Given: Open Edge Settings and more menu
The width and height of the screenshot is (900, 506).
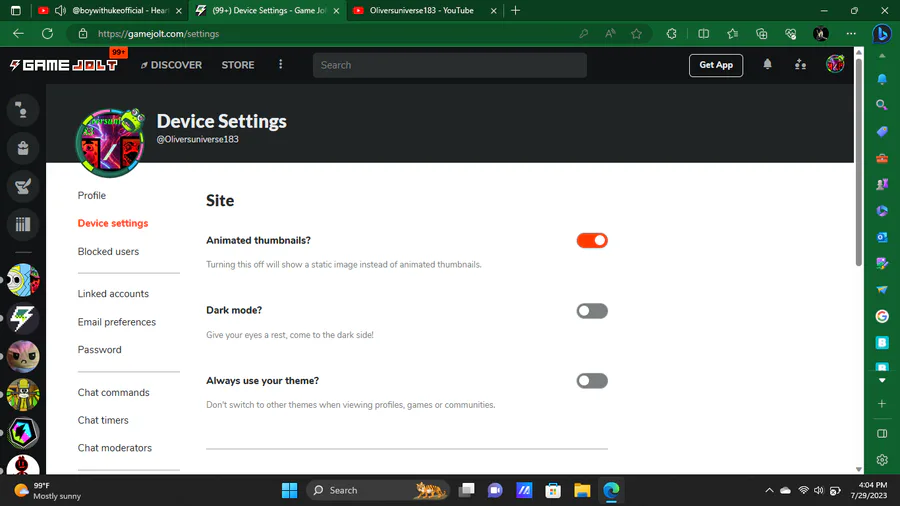Looking at the screenshot, I should point(851,34).
